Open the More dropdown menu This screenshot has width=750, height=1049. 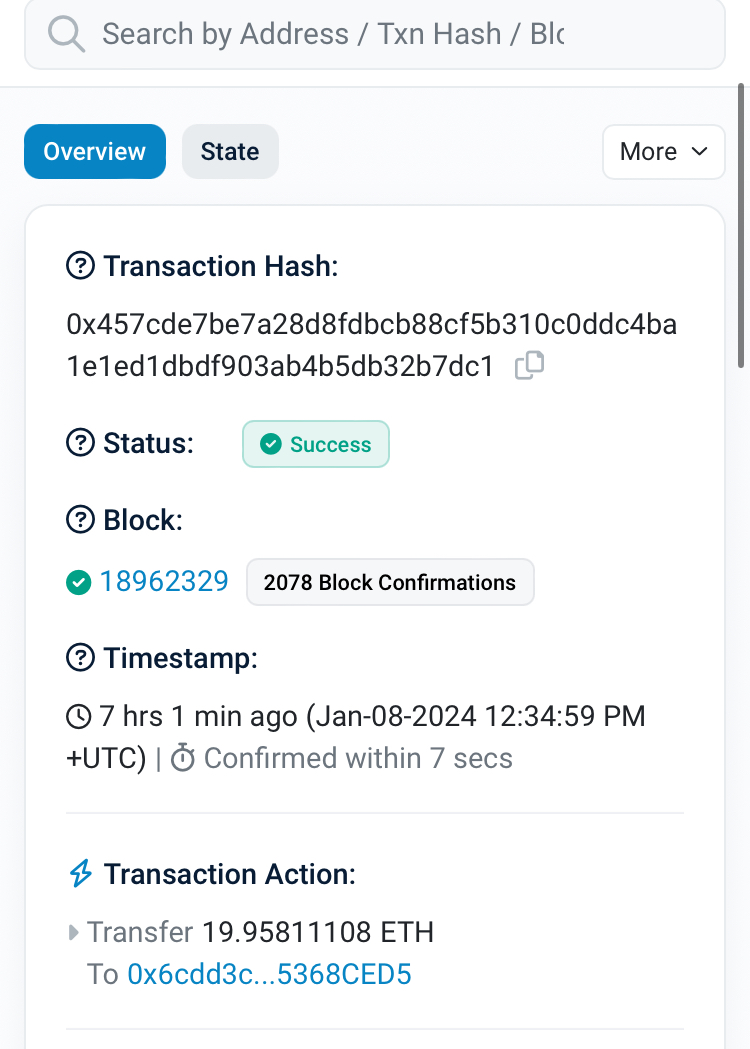pos(664,152)
